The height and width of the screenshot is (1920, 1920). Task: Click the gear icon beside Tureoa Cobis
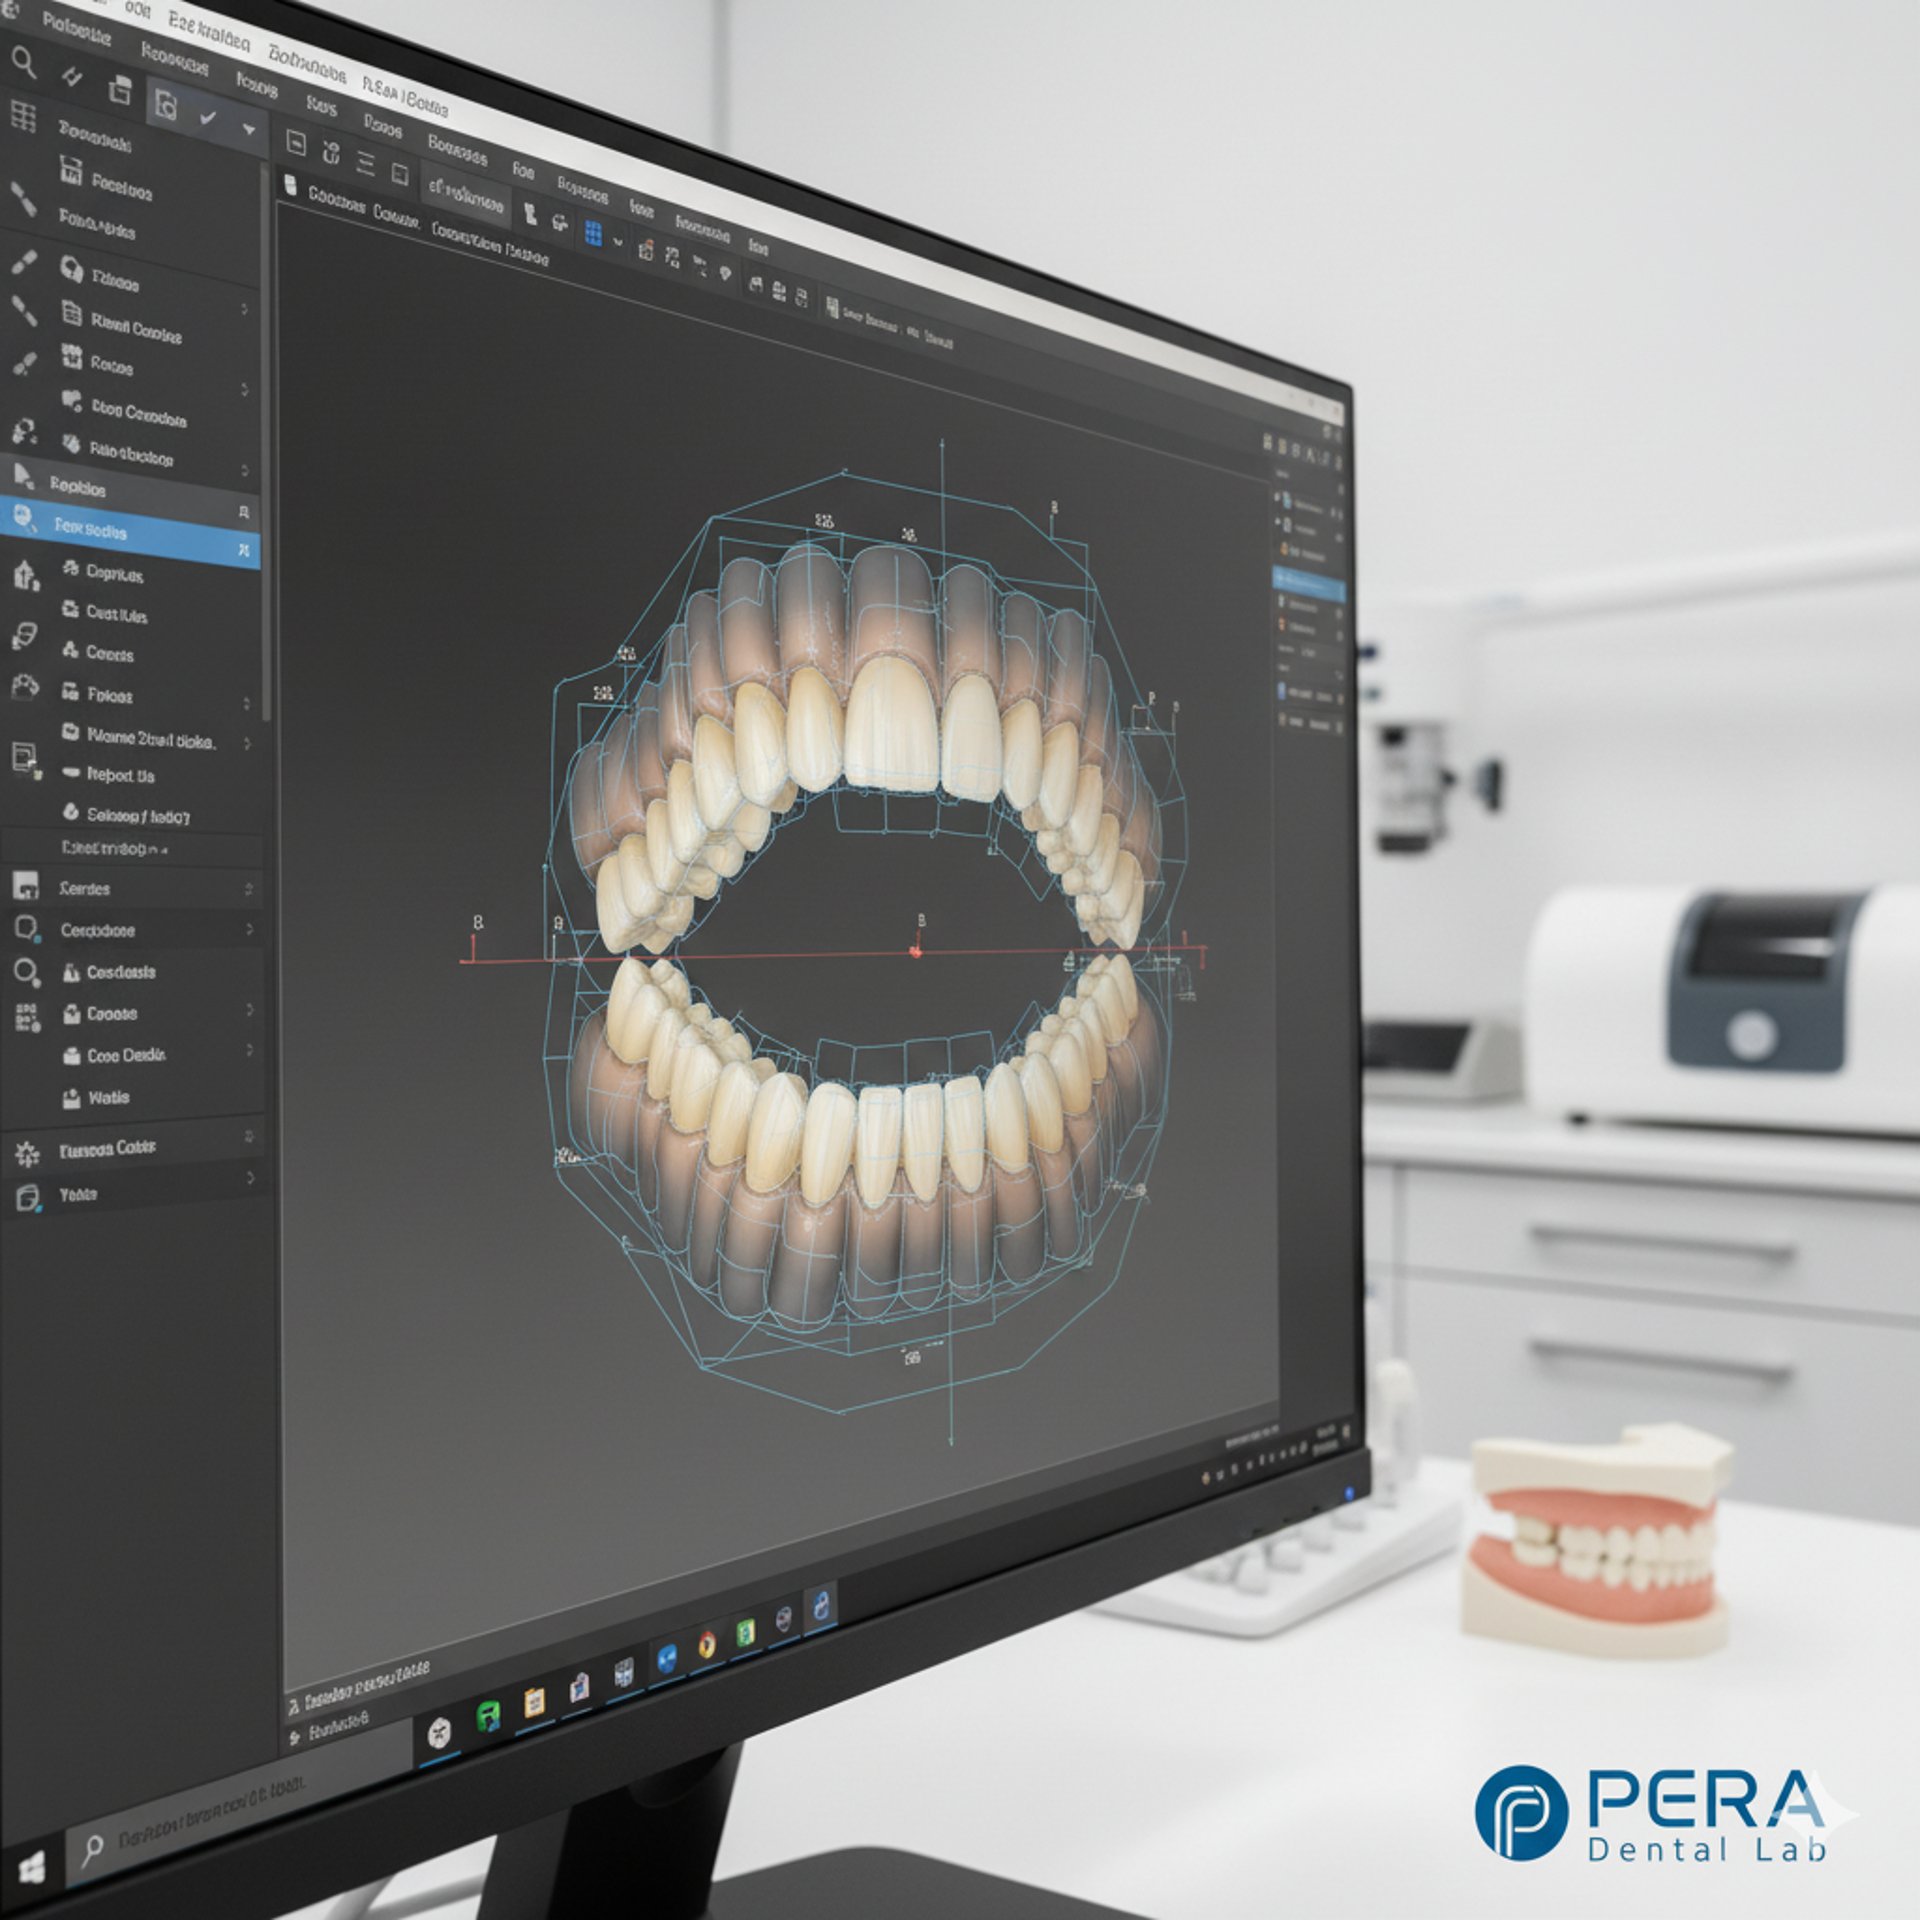pyautogui.click(x=27, y=1155)
